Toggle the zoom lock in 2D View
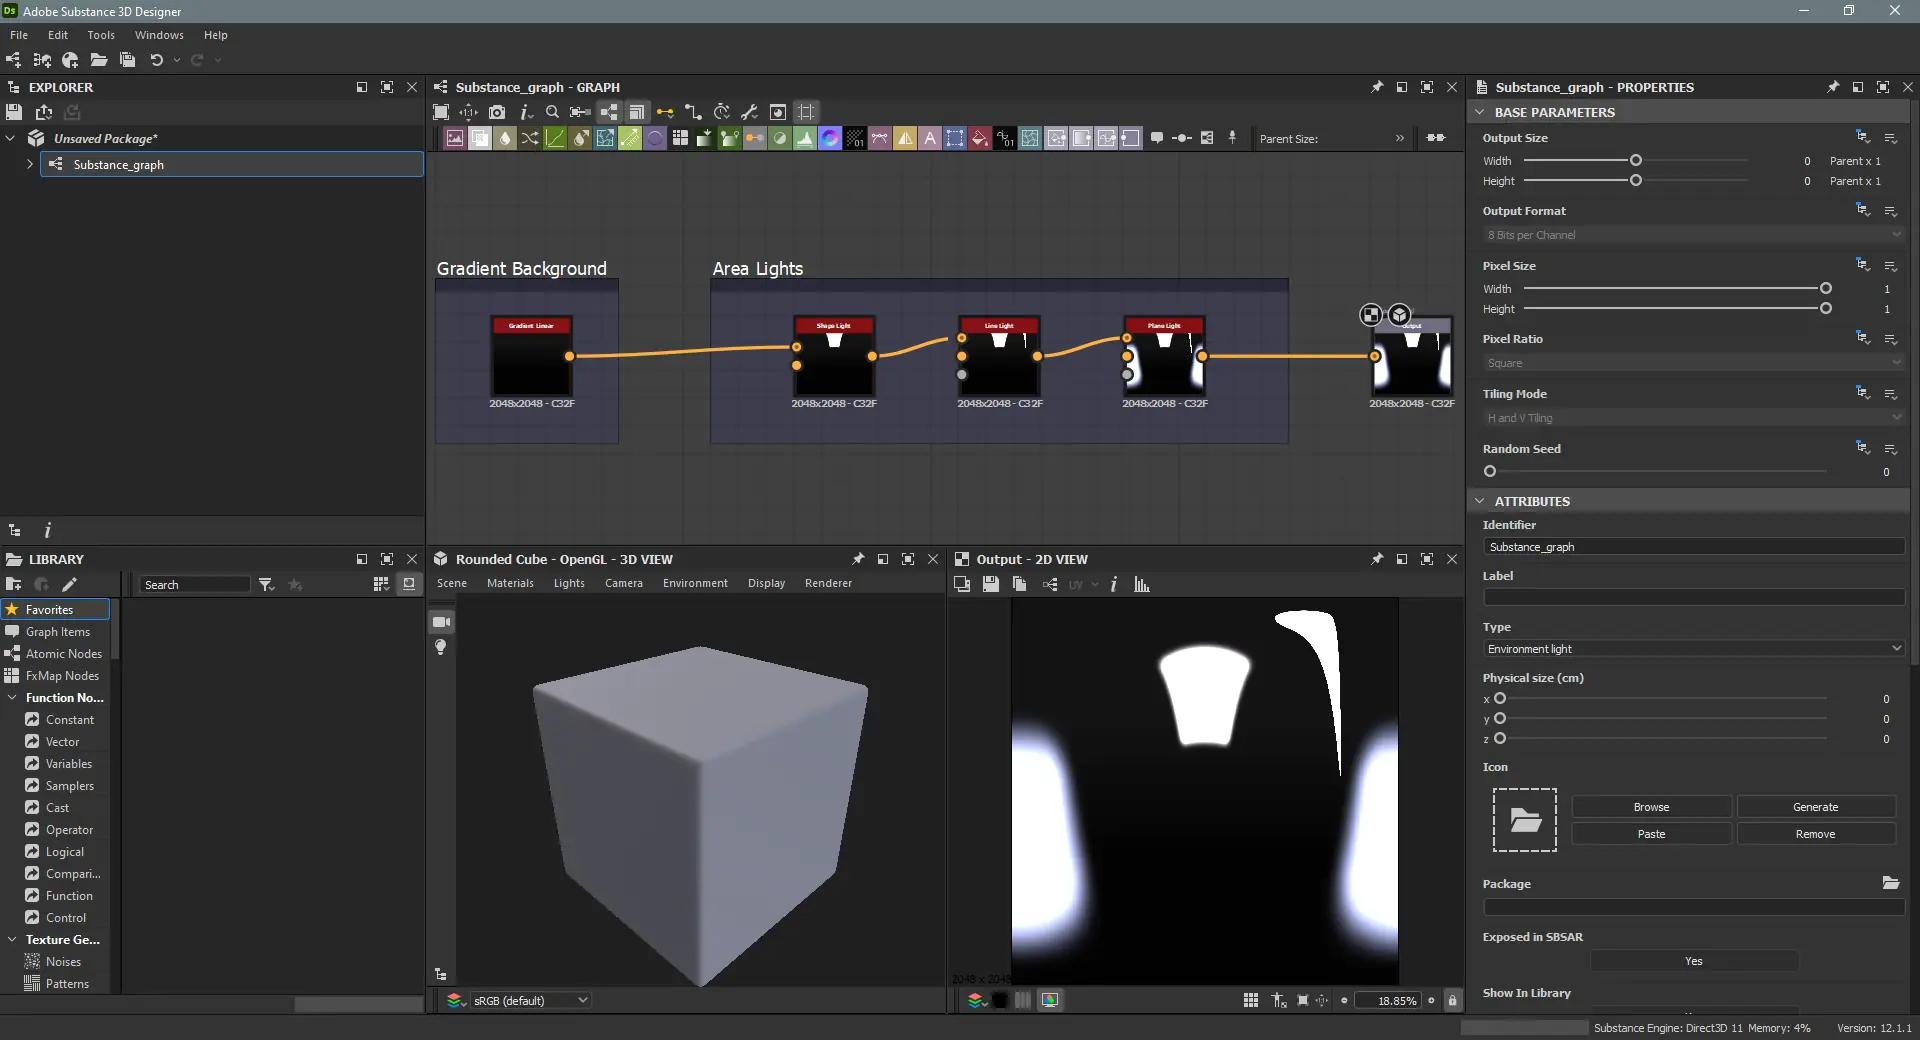1920x1040 pixels. click(1452, 1000)
